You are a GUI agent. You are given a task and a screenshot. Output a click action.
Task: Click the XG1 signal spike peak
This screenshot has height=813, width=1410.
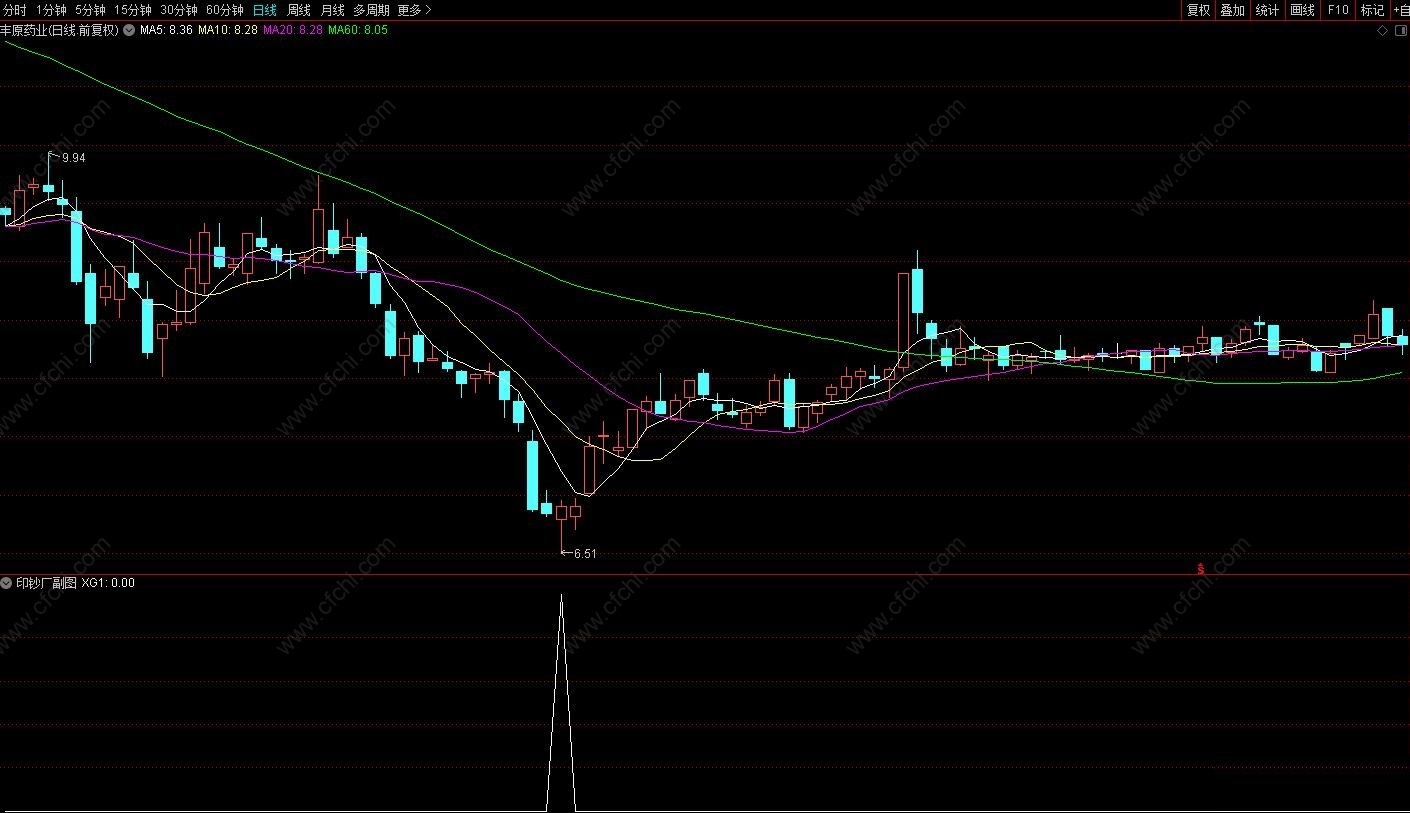(x=561, y=597)
